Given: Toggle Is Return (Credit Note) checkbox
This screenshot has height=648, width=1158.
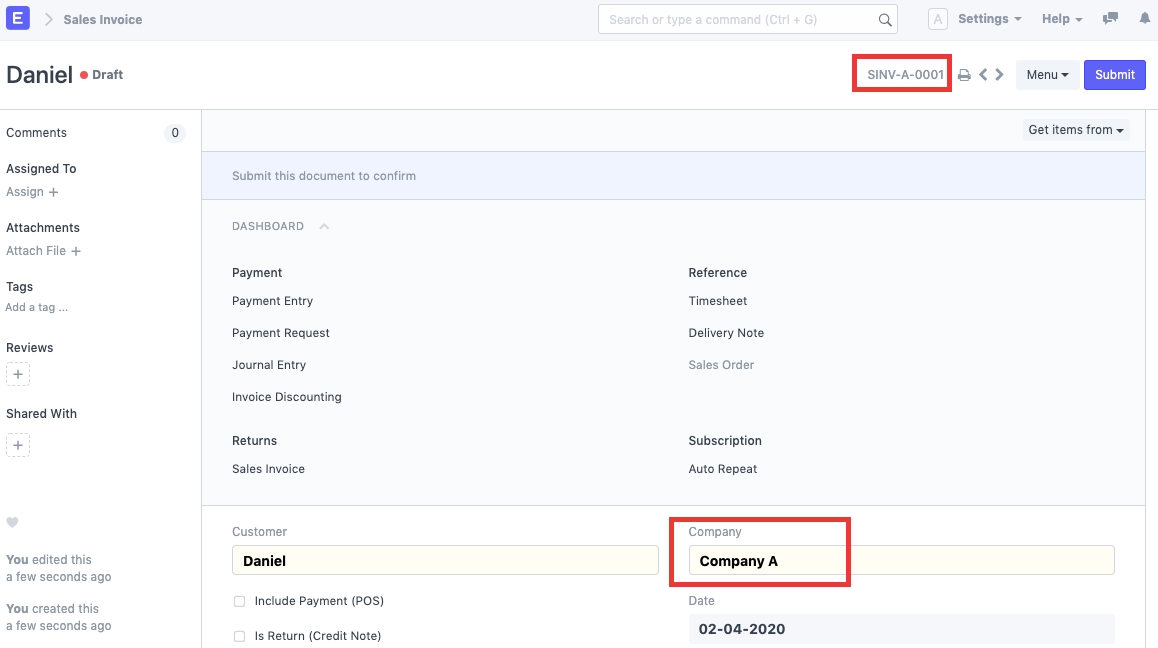Looking at the screenshot, I should click(239, 636).
